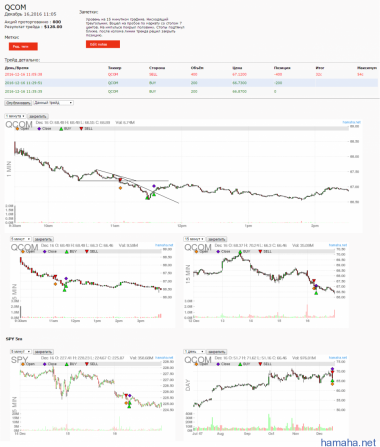Viewport: 380px width, 447px height.
Task: Click the purple Close diamond marker on the 1-minute chart
Action: tap(154, 186)
